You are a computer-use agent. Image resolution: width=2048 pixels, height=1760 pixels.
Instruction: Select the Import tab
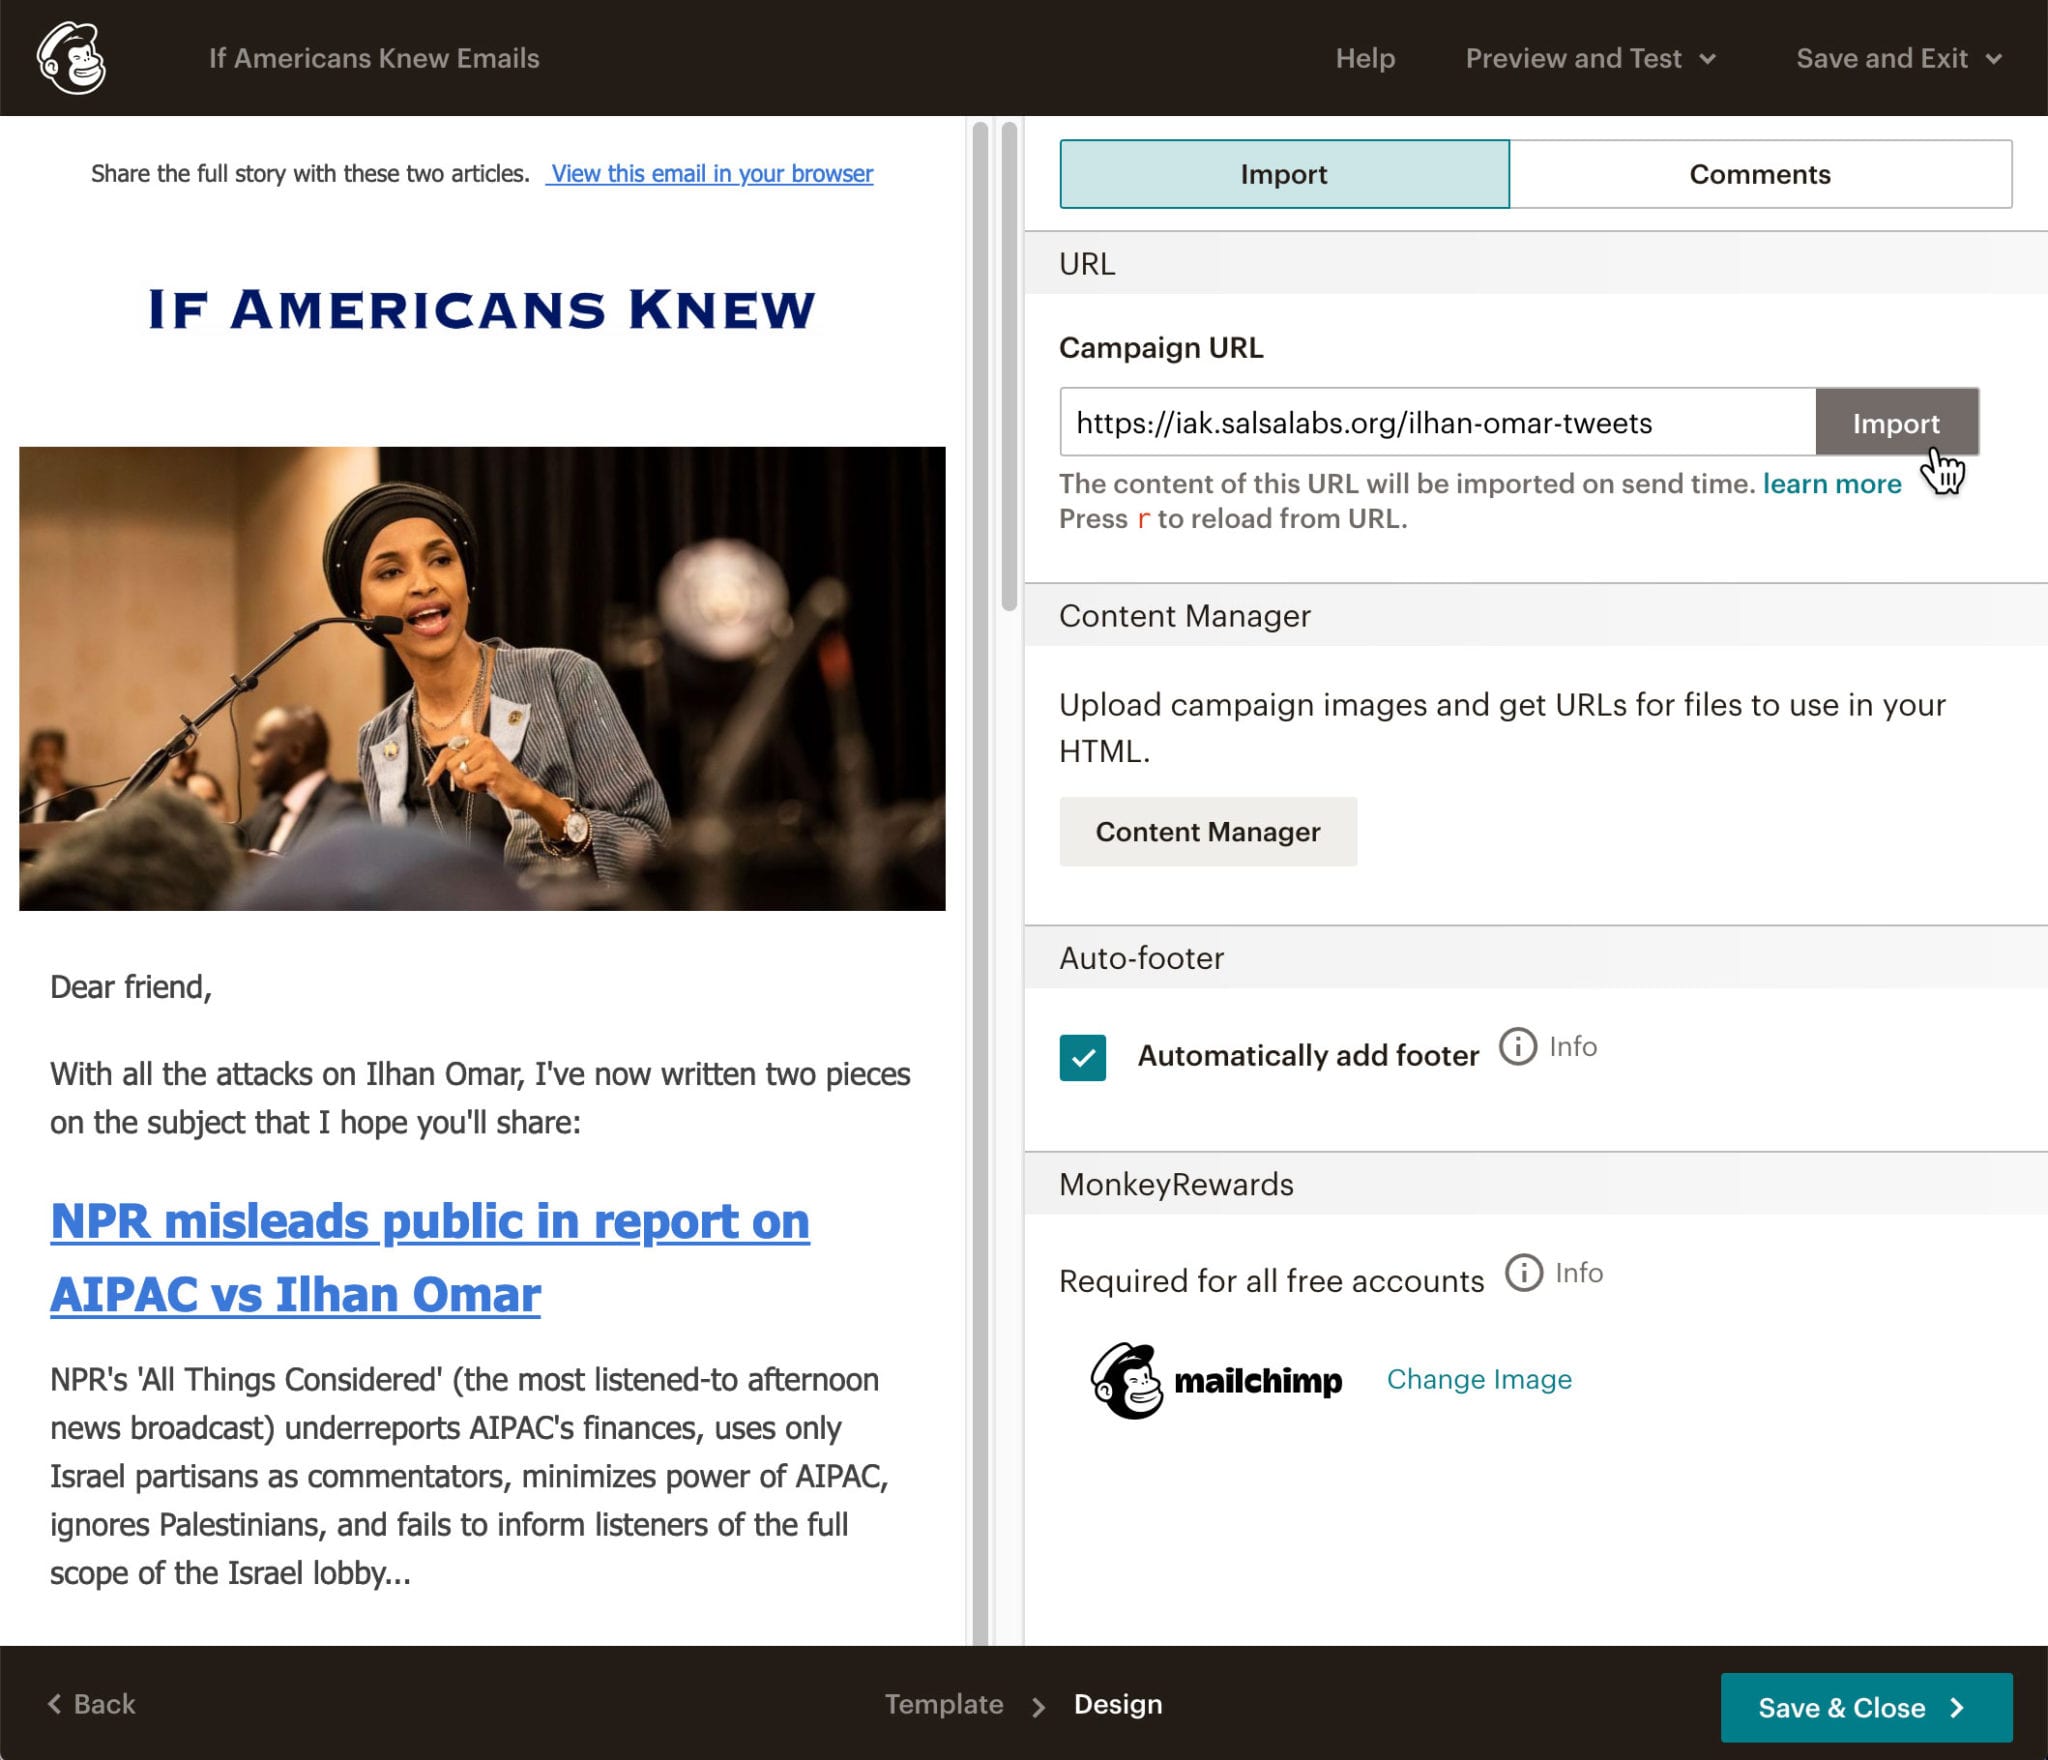click(1284, 174)
